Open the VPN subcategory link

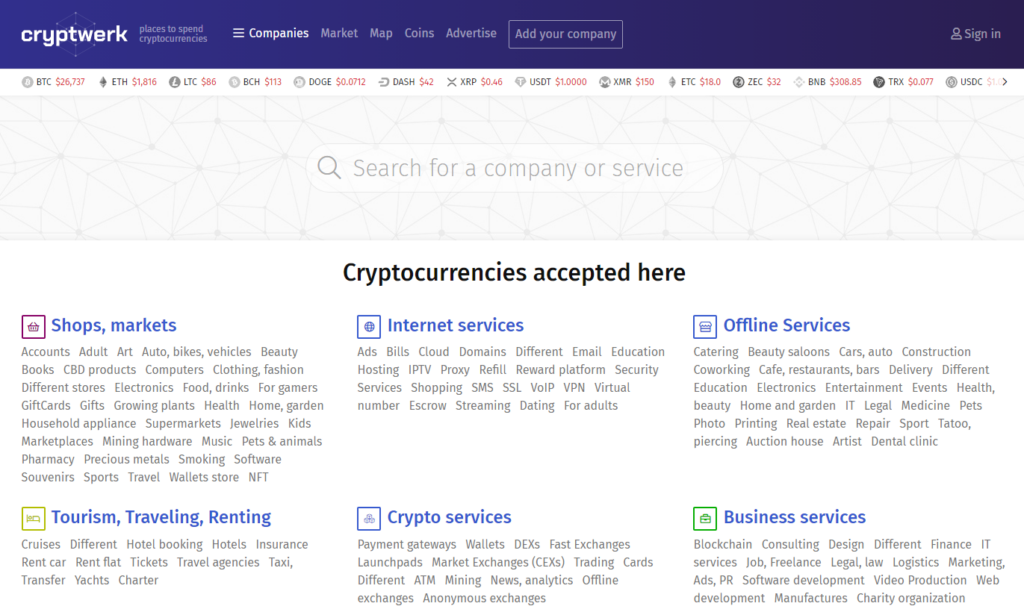click(x=574, y=388)
